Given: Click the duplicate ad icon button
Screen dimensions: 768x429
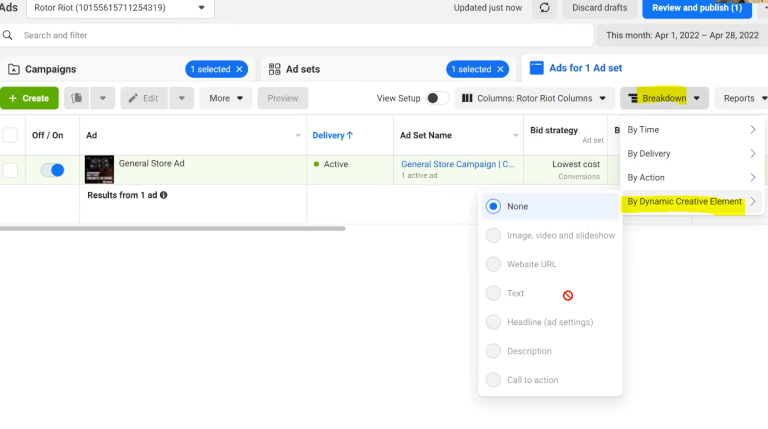Looking at the screenshot, I should (77, 98).
